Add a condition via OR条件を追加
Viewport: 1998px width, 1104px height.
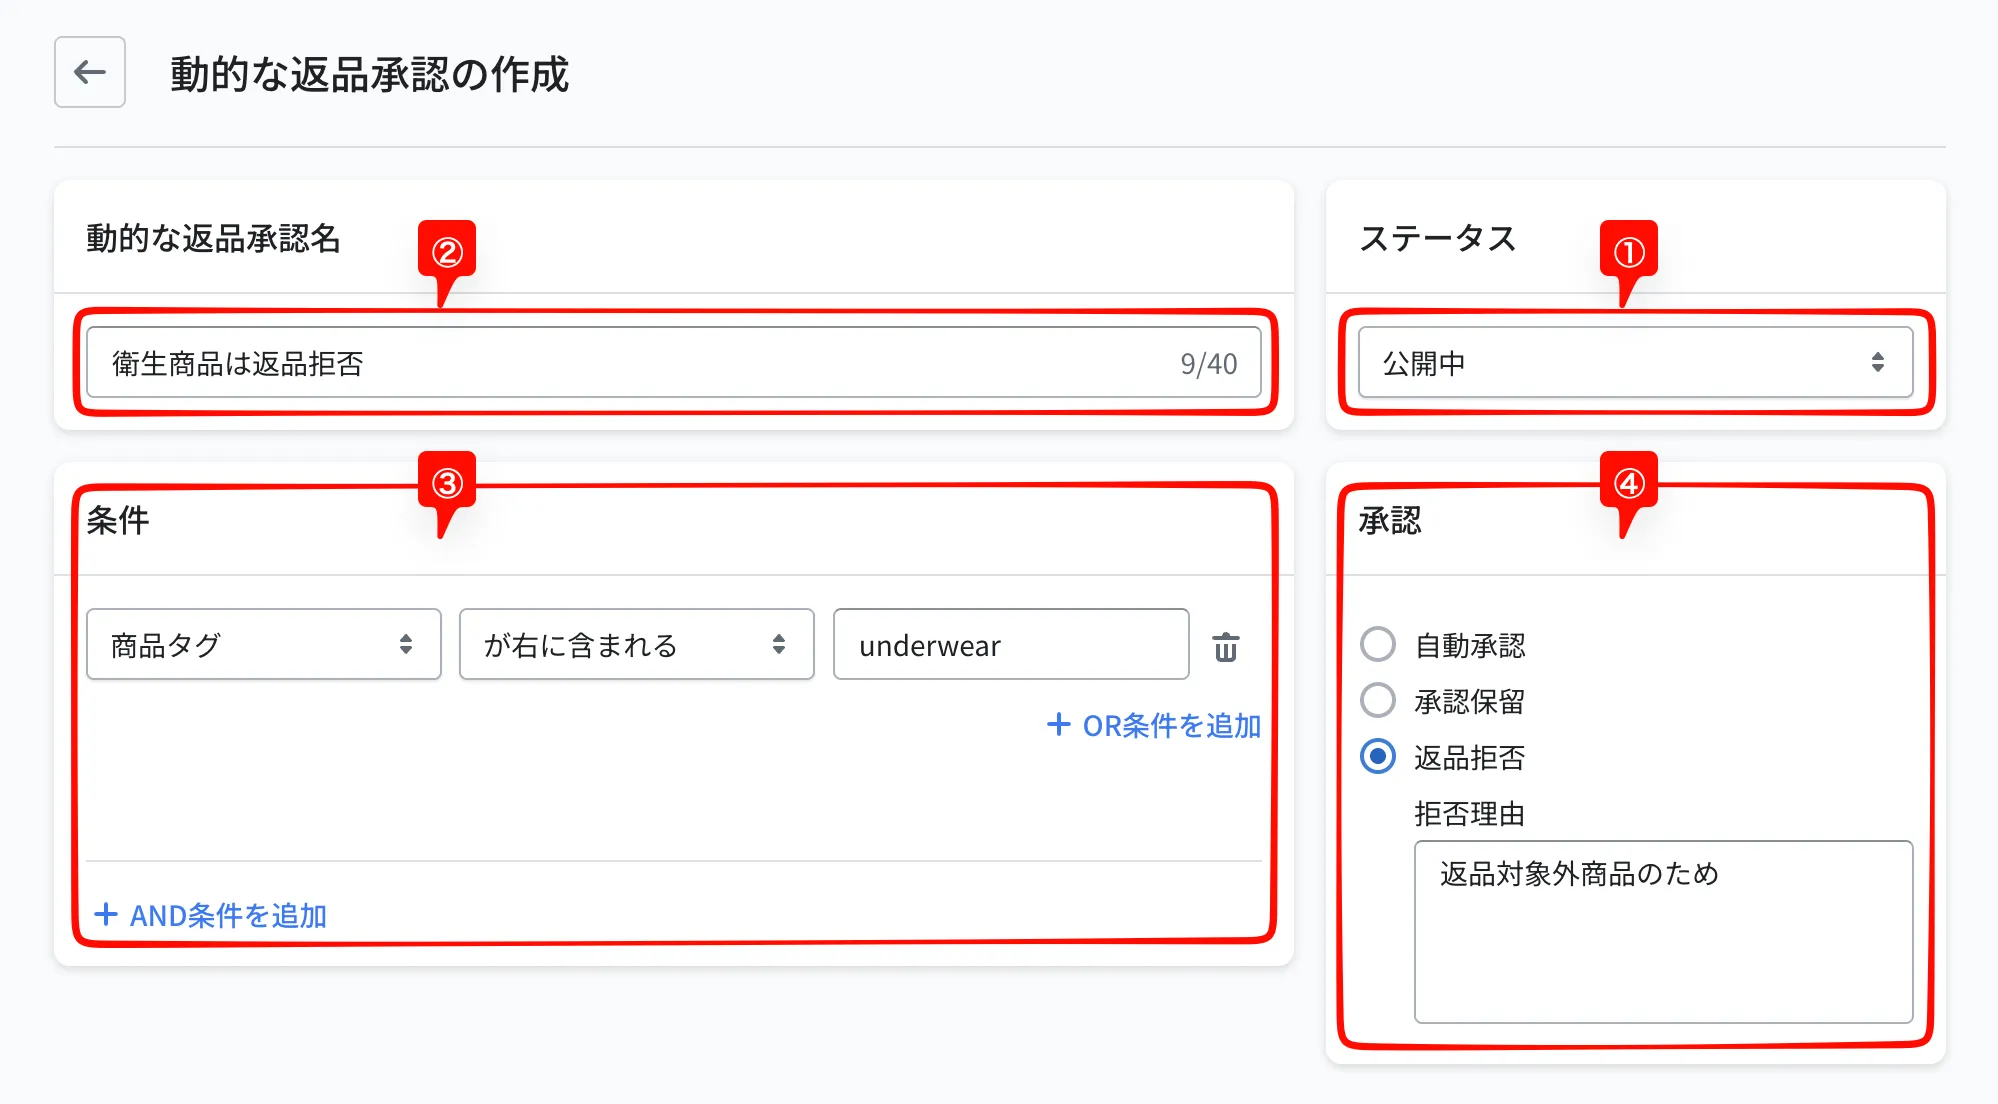[1153, 725]
